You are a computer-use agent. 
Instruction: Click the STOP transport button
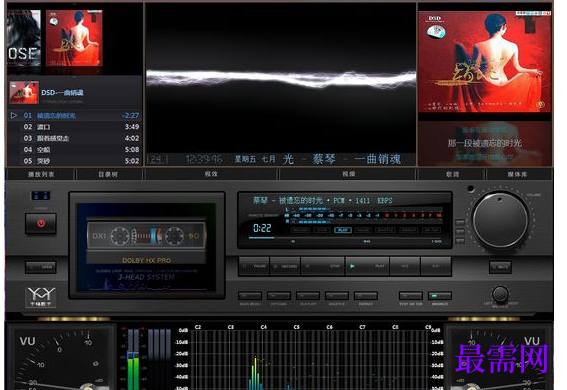pos(323,266)
